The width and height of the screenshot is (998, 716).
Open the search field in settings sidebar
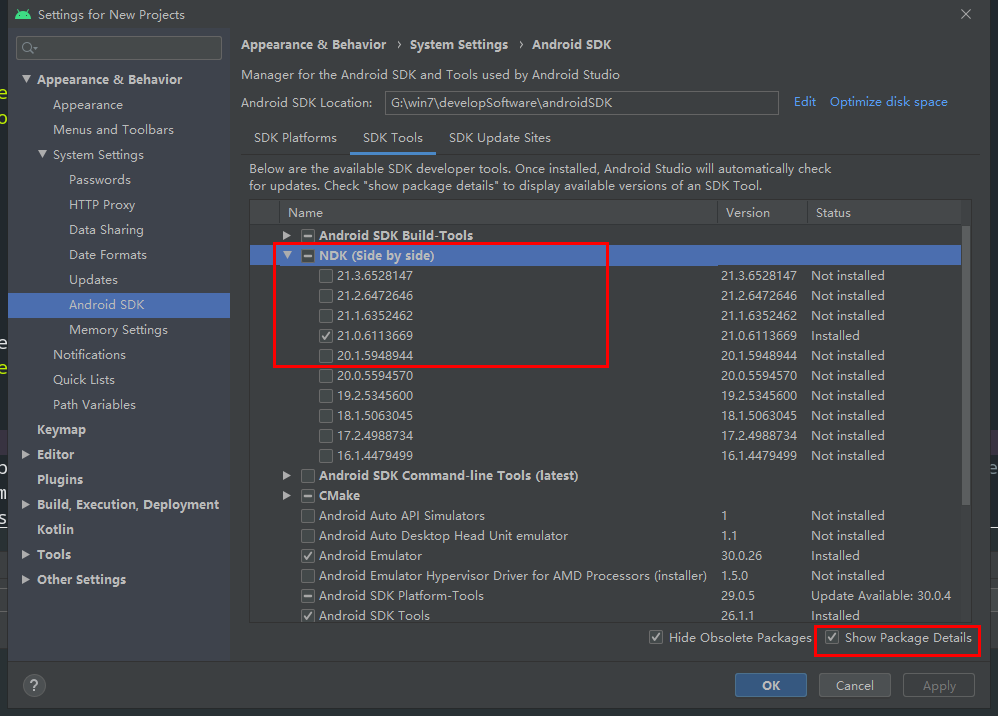point(118,47)
